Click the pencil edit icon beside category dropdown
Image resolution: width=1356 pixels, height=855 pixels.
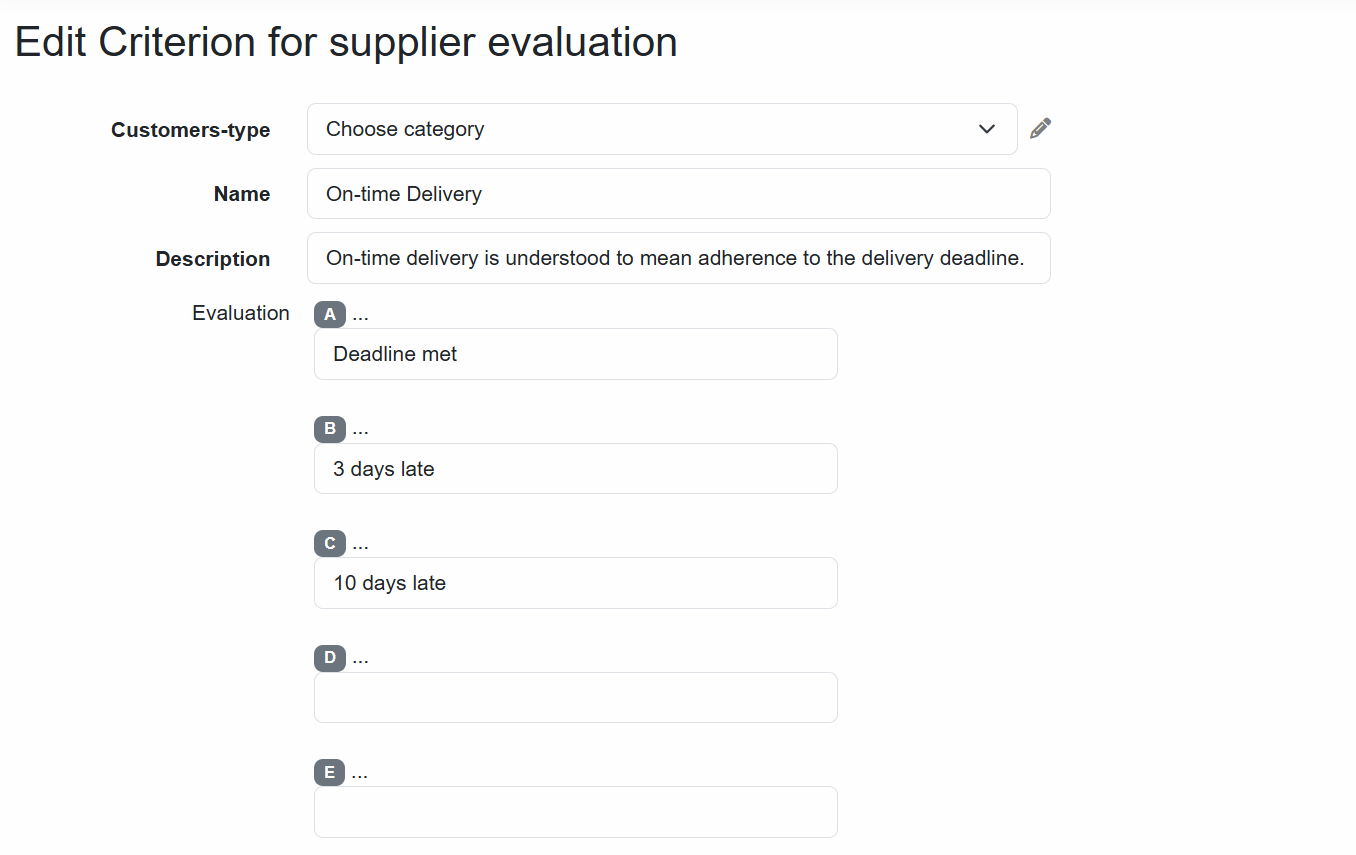click(x=1040, y=128)
